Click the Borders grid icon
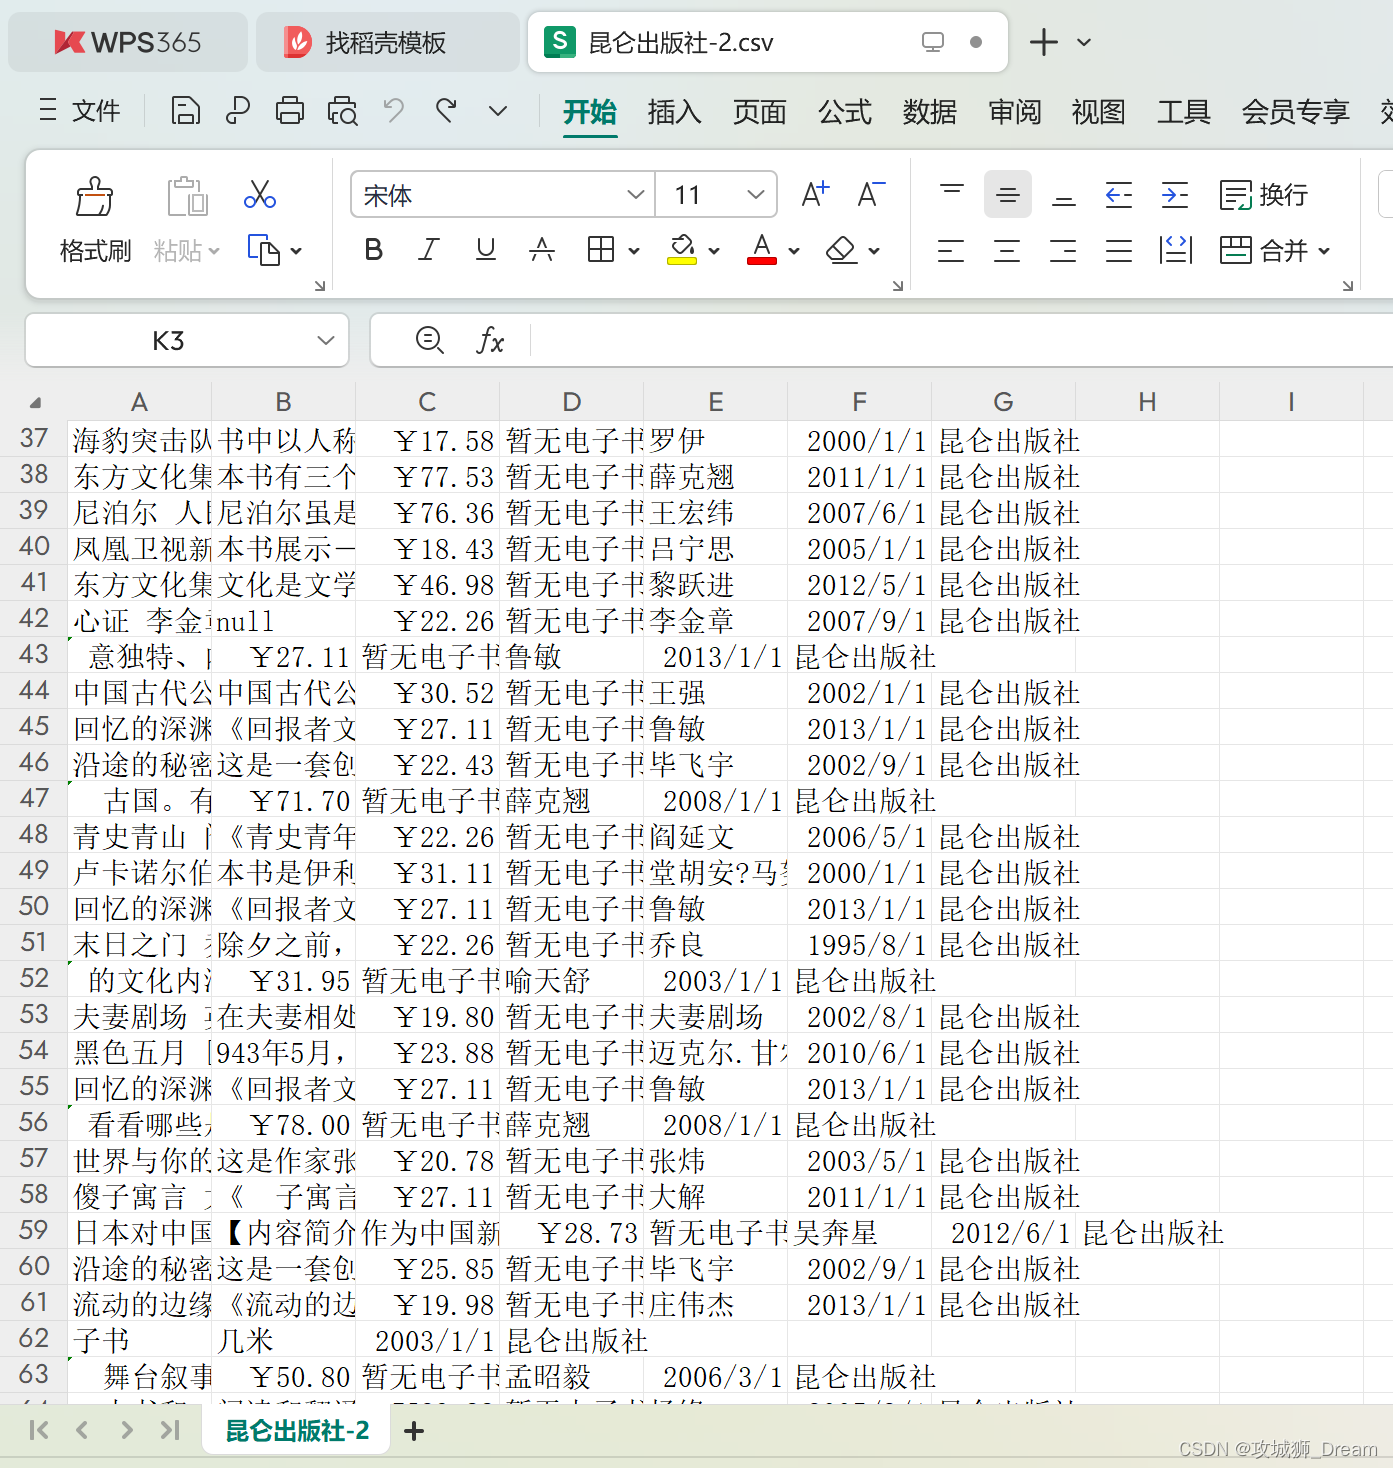 pos(601,250)
